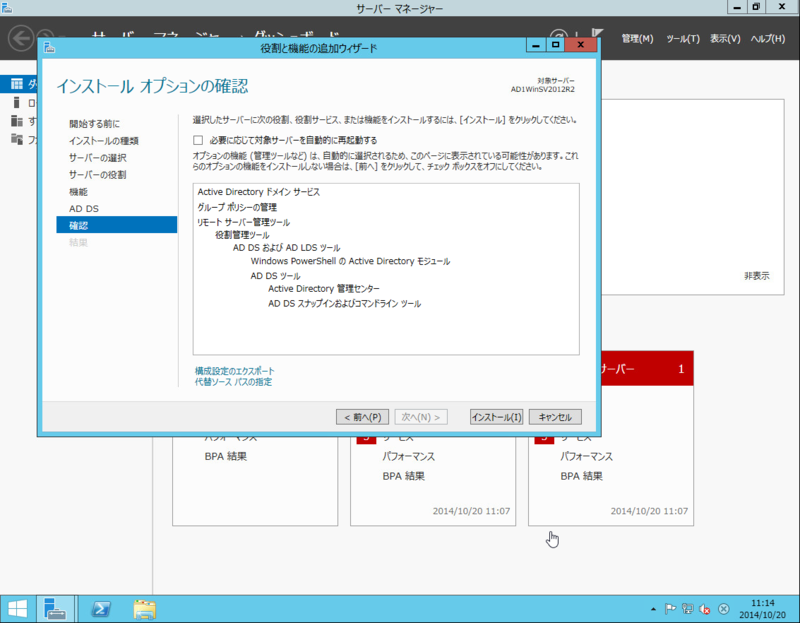
Task: Open the ツール(T) menu
Action: coord(683,37)
